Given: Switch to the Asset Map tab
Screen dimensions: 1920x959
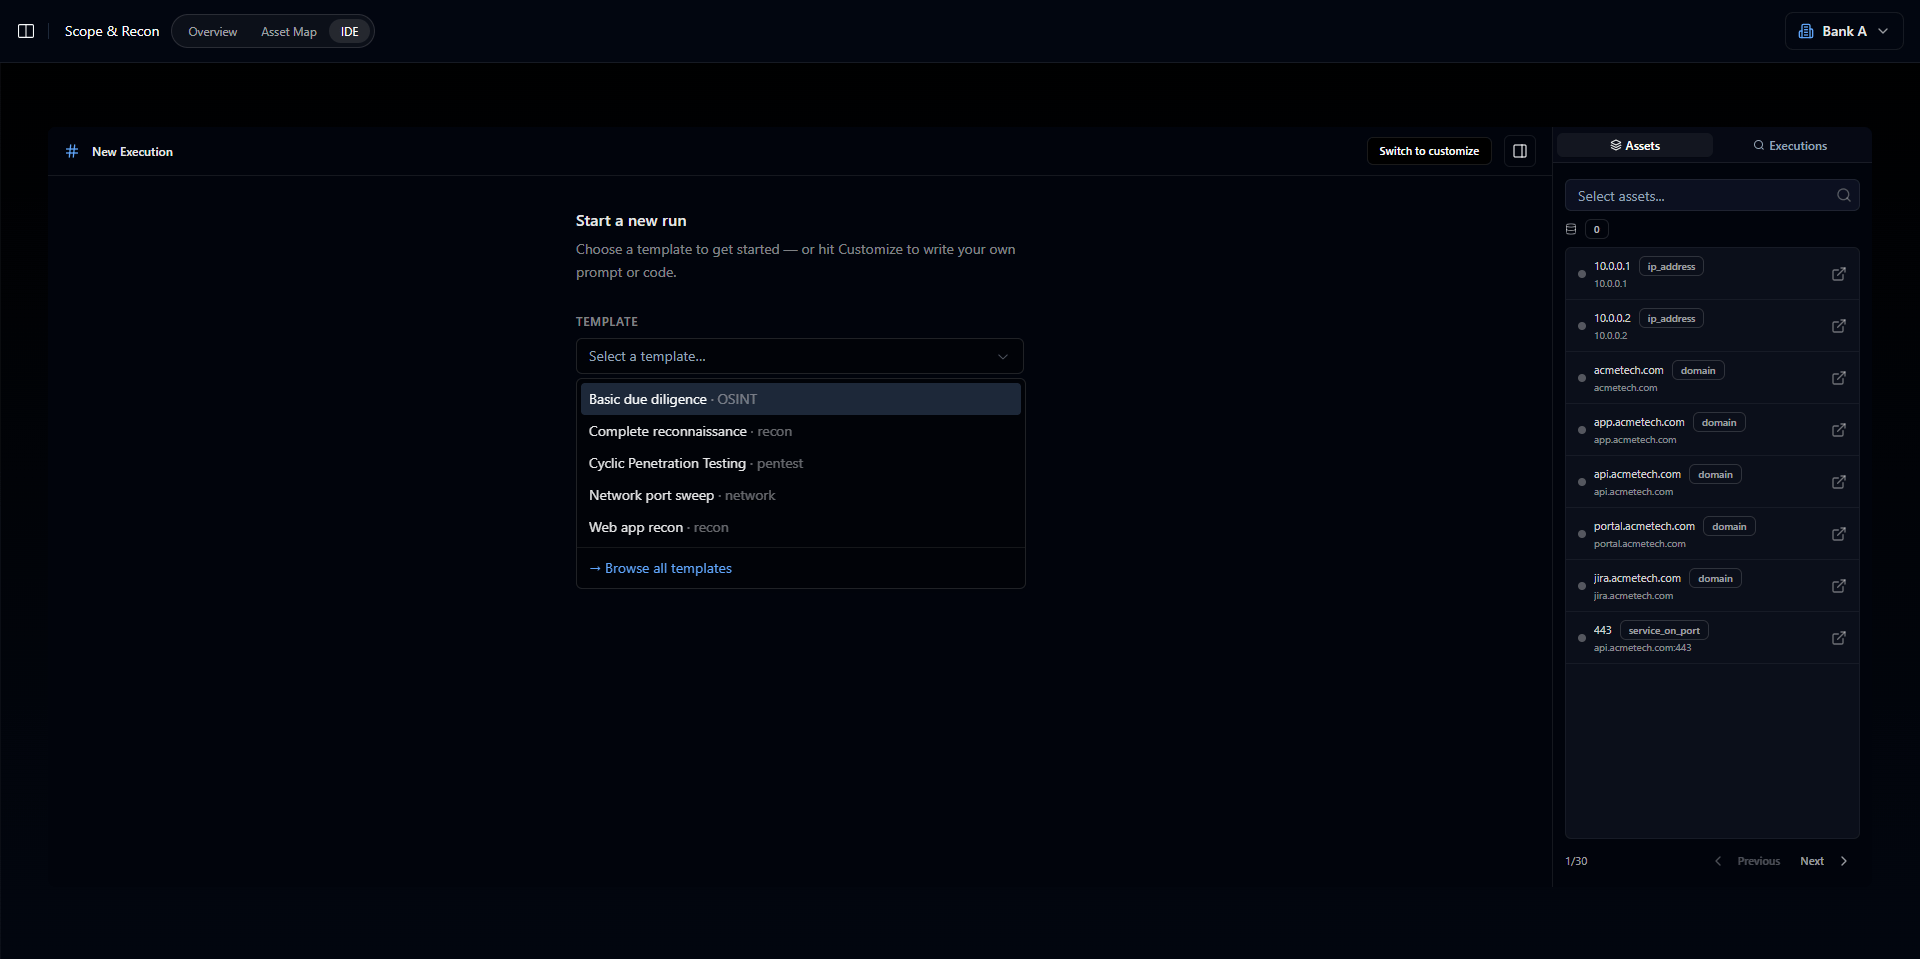Looking at the screenshot, I should click(x=289, y=32).
